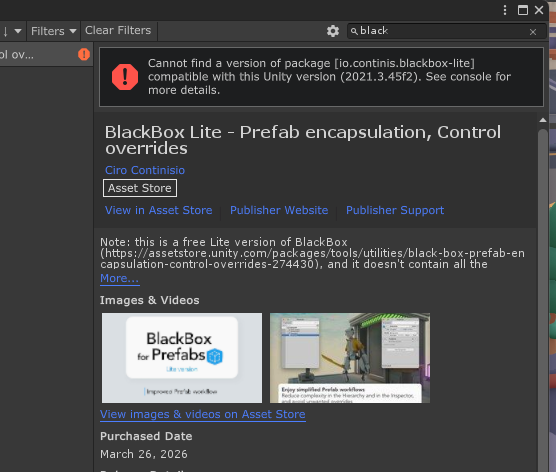556x472 pixels.
Task: Click the Asset Store tag label
Action: (140, 188)
